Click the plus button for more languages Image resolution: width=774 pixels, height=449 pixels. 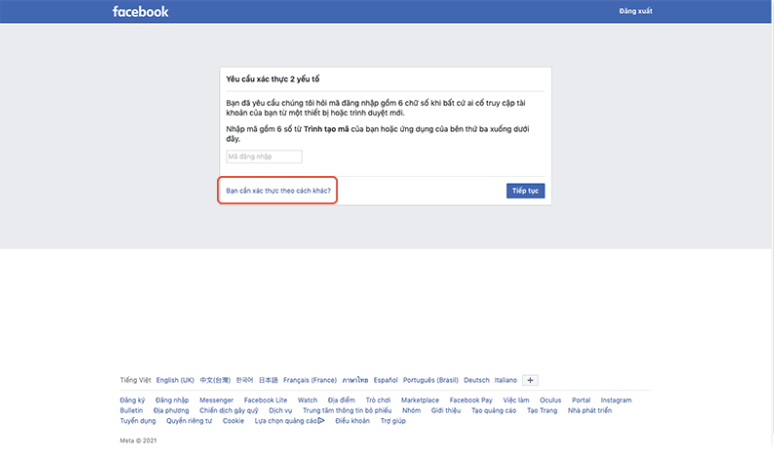click(530, 380)
